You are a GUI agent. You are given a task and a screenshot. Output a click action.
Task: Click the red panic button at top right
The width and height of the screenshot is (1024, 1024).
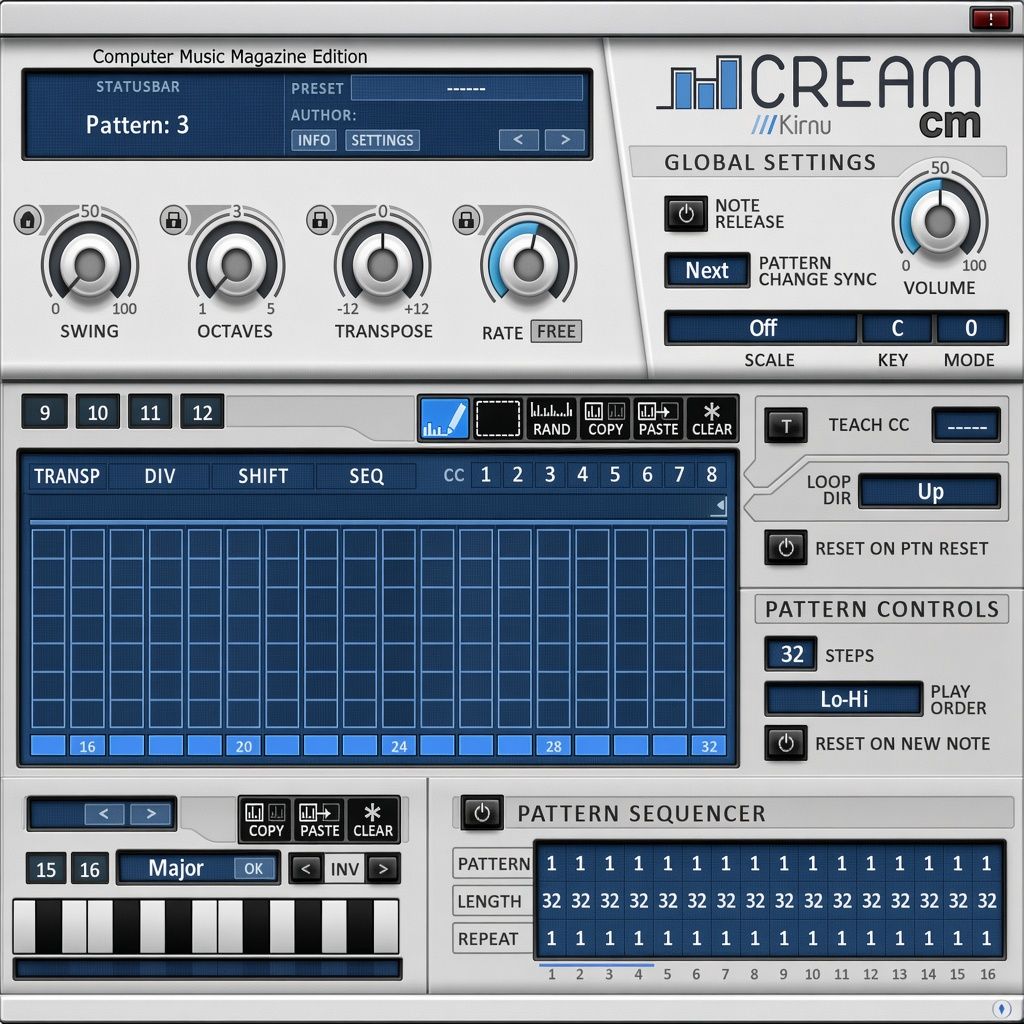coord(991,19)
